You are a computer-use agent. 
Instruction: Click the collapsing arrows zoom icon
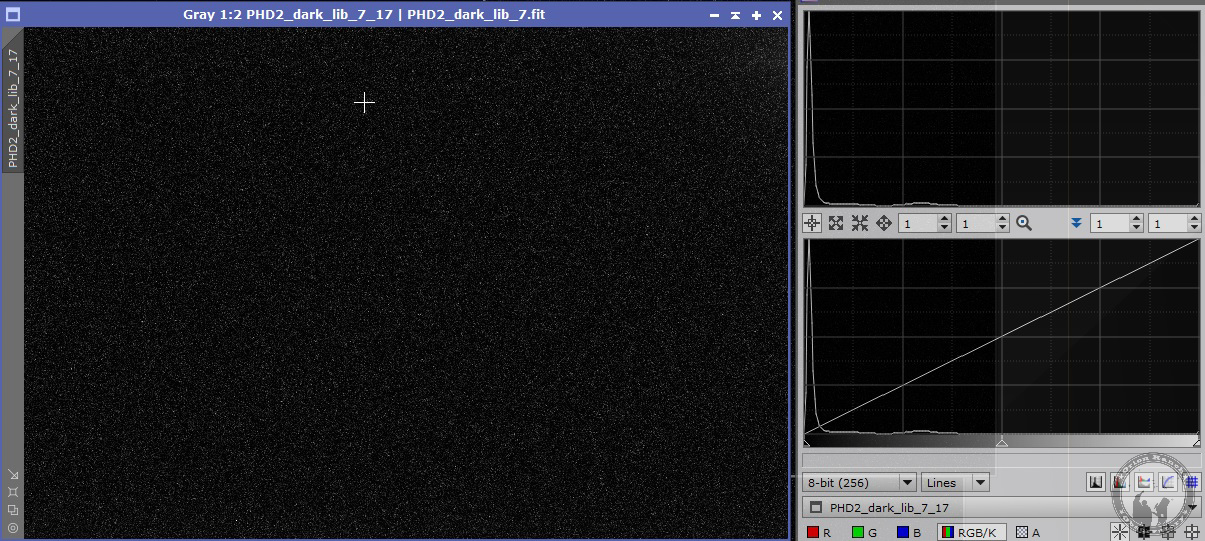860,224
